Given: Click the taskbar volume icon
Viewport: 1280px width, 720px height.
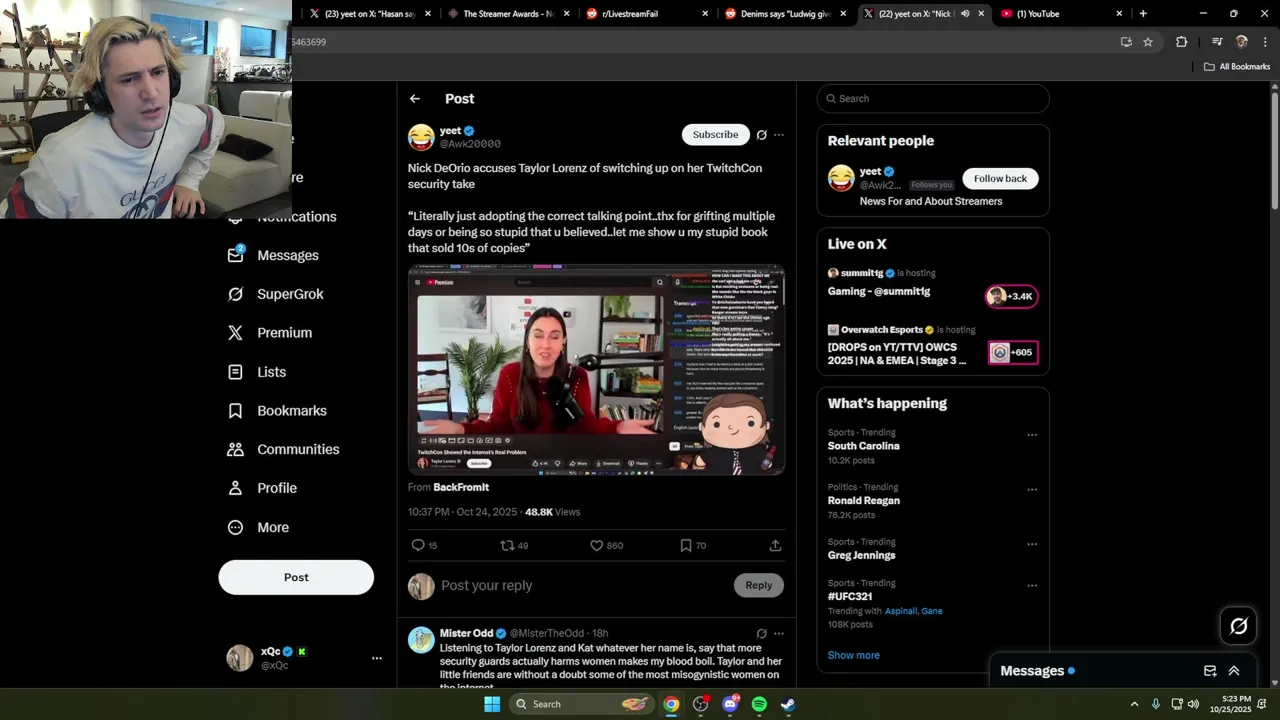Looking at the screenshot, I should click(1193, 704).
